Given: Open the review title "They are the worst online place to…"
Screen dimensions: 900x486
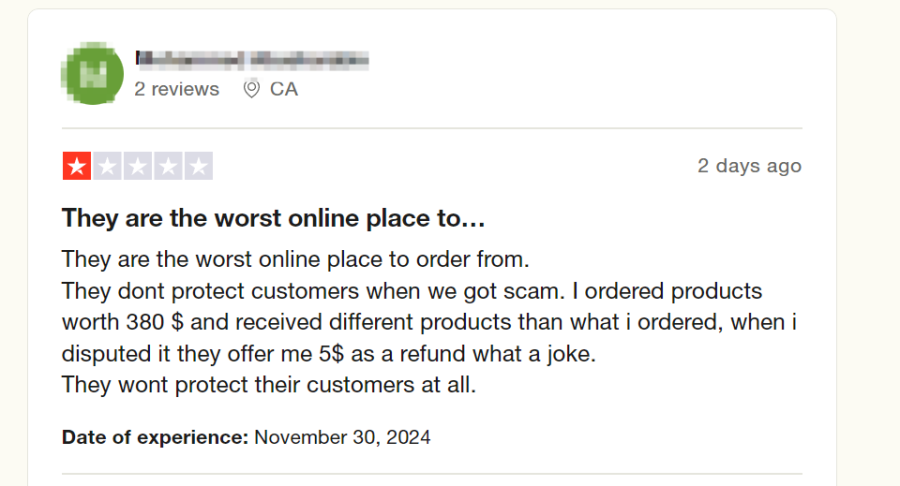Looking at the screenshot, I should [x=273, y=217].
